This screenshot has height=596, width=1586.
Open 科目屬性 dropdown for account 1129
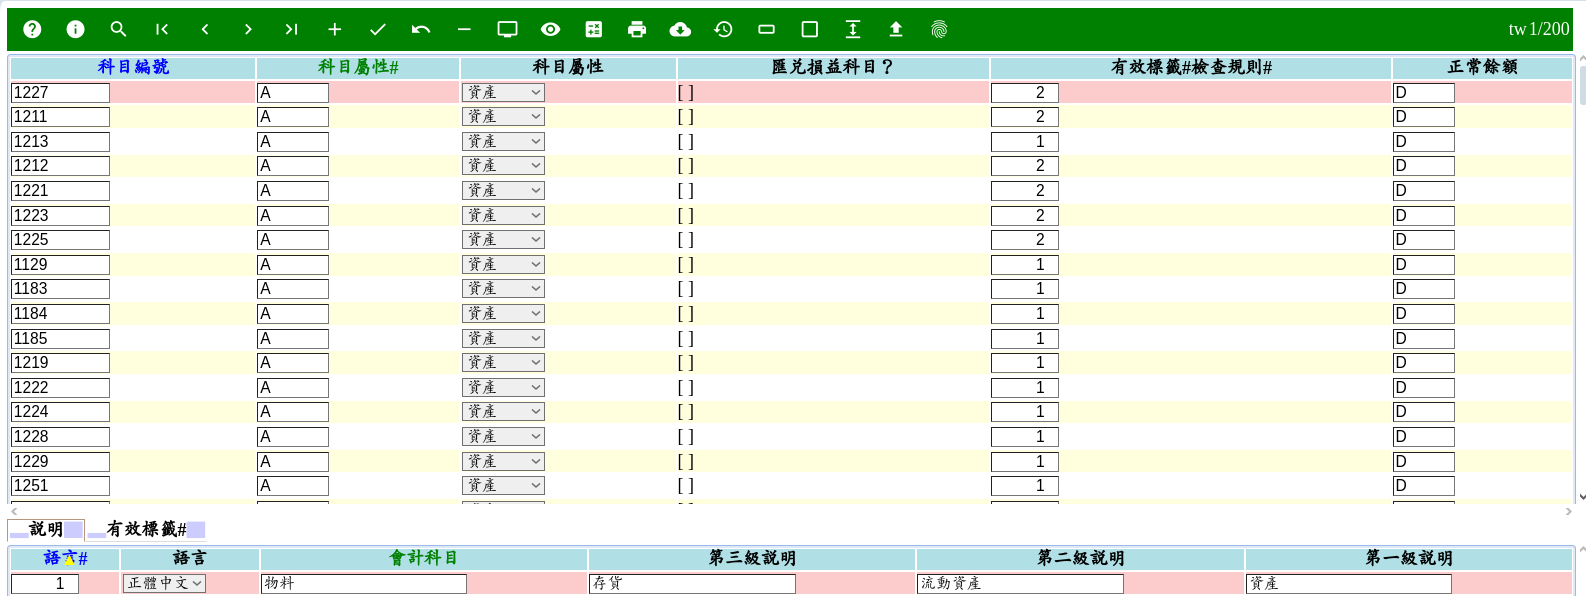(503, 265)
